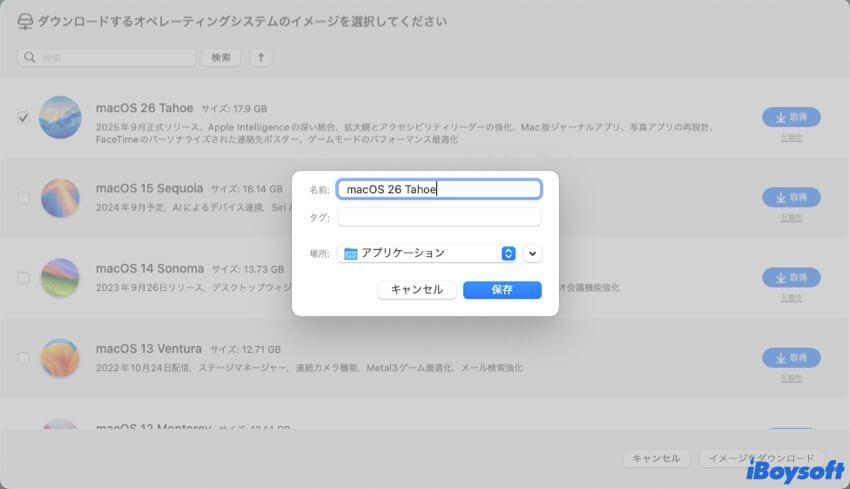Image resolution: width=850 pixels, height=489 pixels.
Task: Click 取得 button for macOS 13 Ventura
Action: tap(791, 358)
